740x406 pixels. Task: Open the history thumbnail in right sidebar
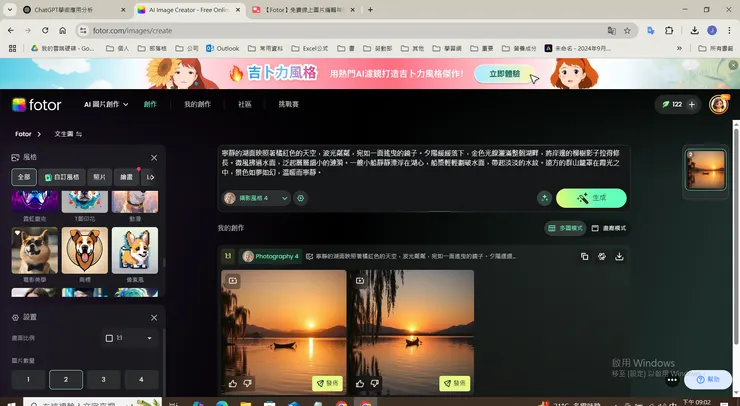(x=705, y=170)
